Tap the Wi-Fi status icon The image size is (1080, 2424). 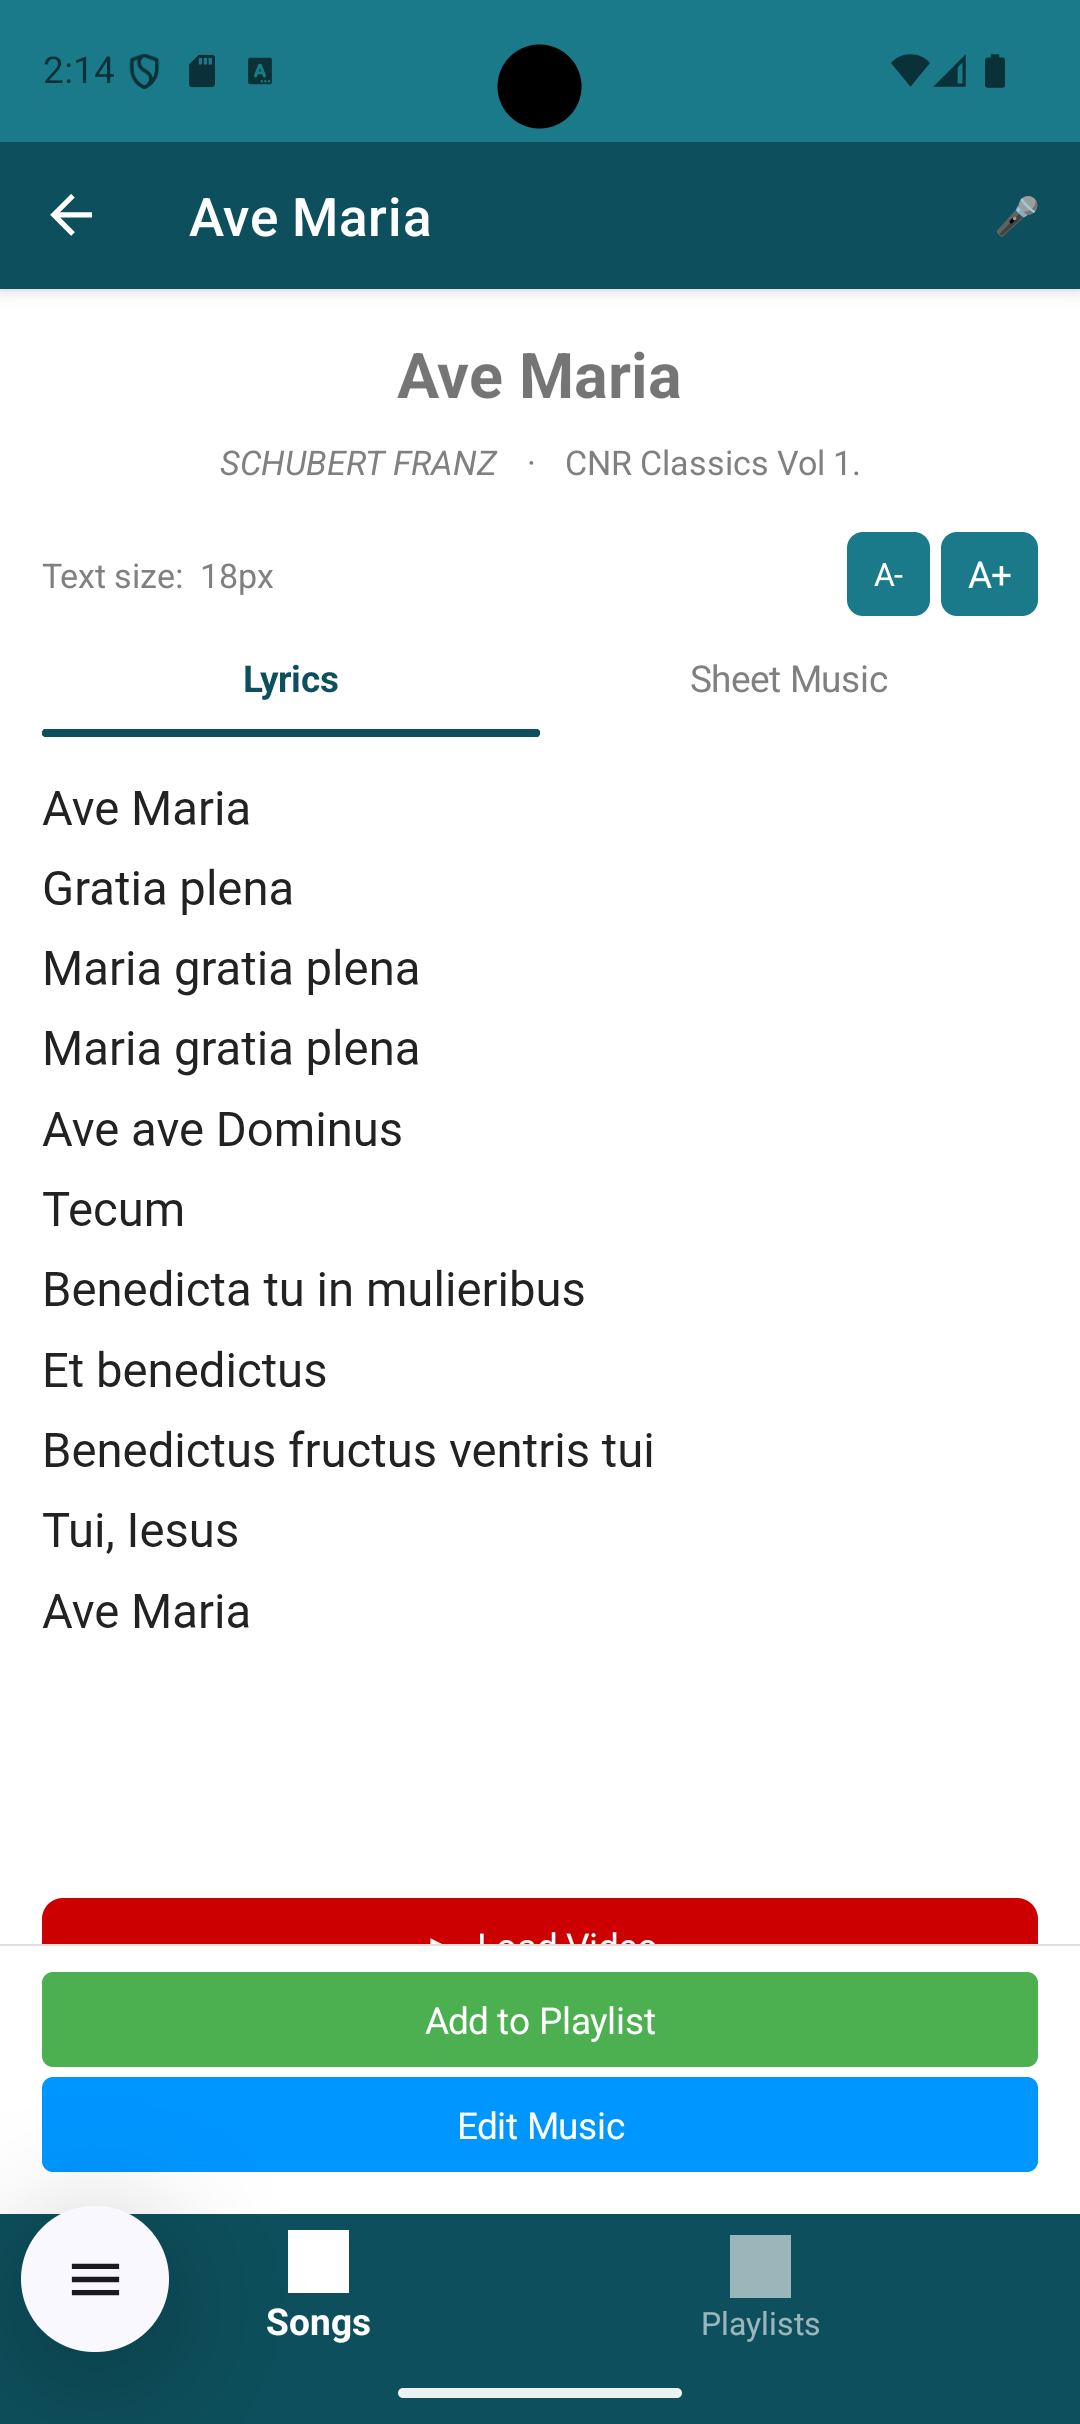[909, 71]
